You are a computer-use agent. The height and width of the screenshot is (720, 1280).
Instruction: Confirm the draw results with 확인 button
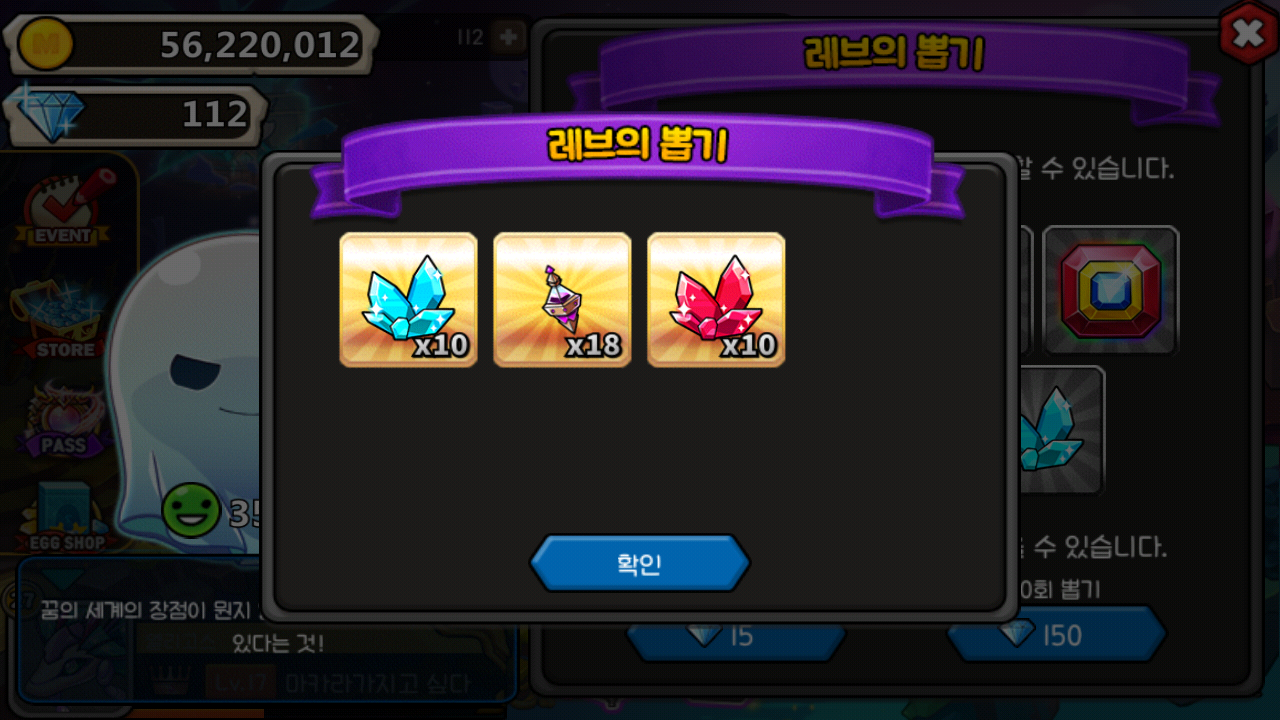[x=640, y=563]
